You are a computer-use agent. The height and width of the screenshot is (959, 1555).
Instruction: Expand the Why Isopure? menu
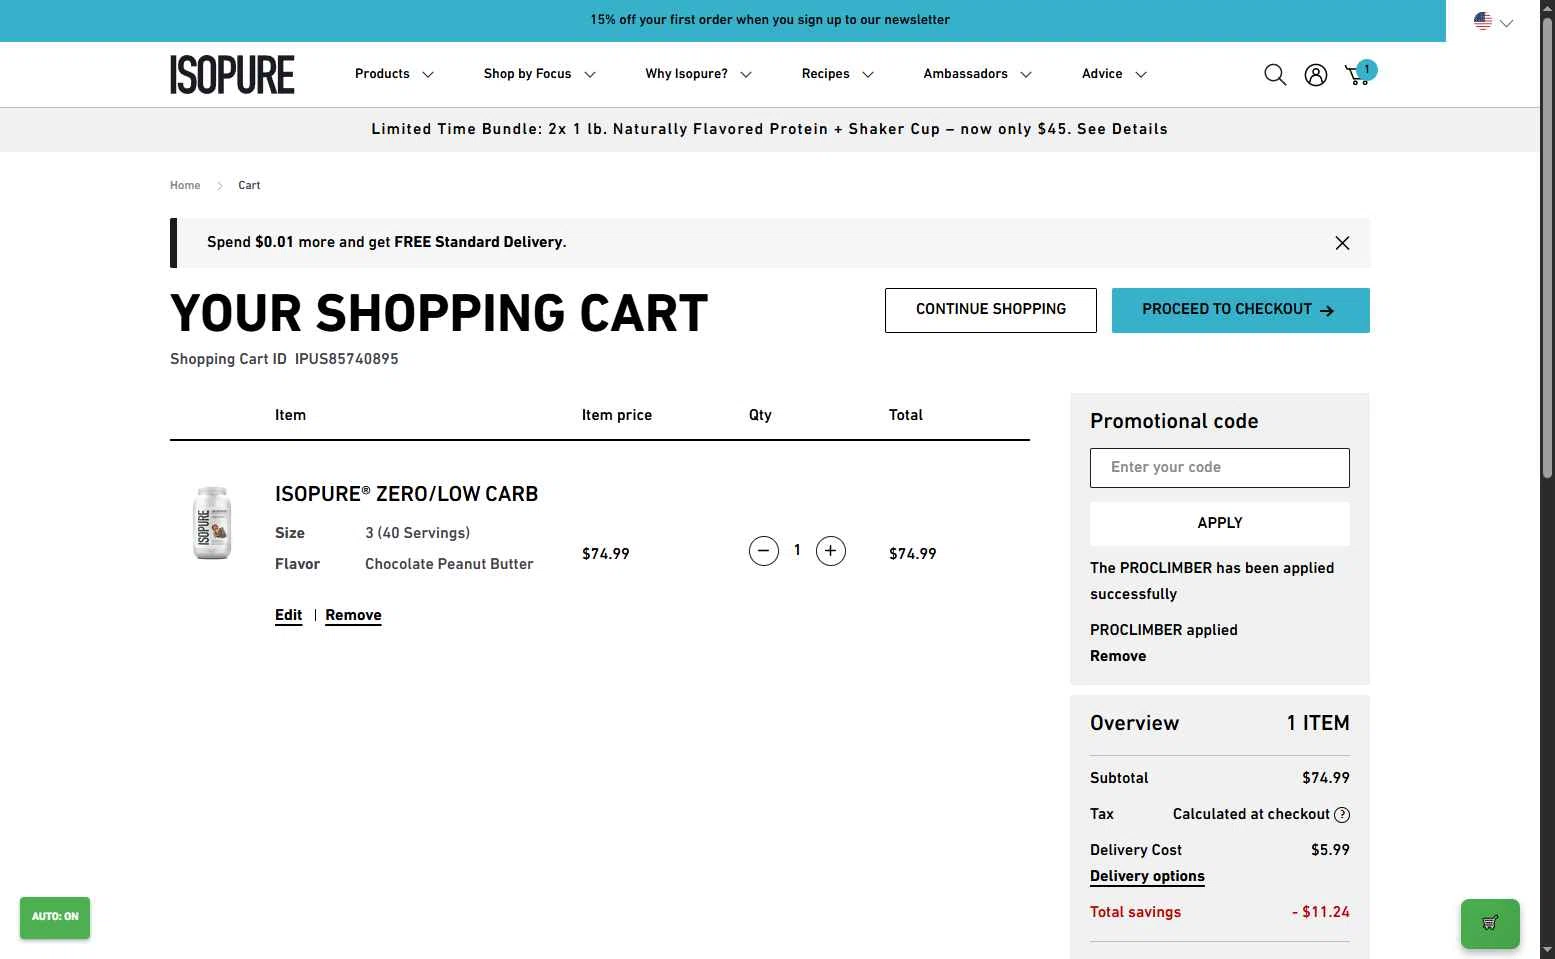click(698, 74)
